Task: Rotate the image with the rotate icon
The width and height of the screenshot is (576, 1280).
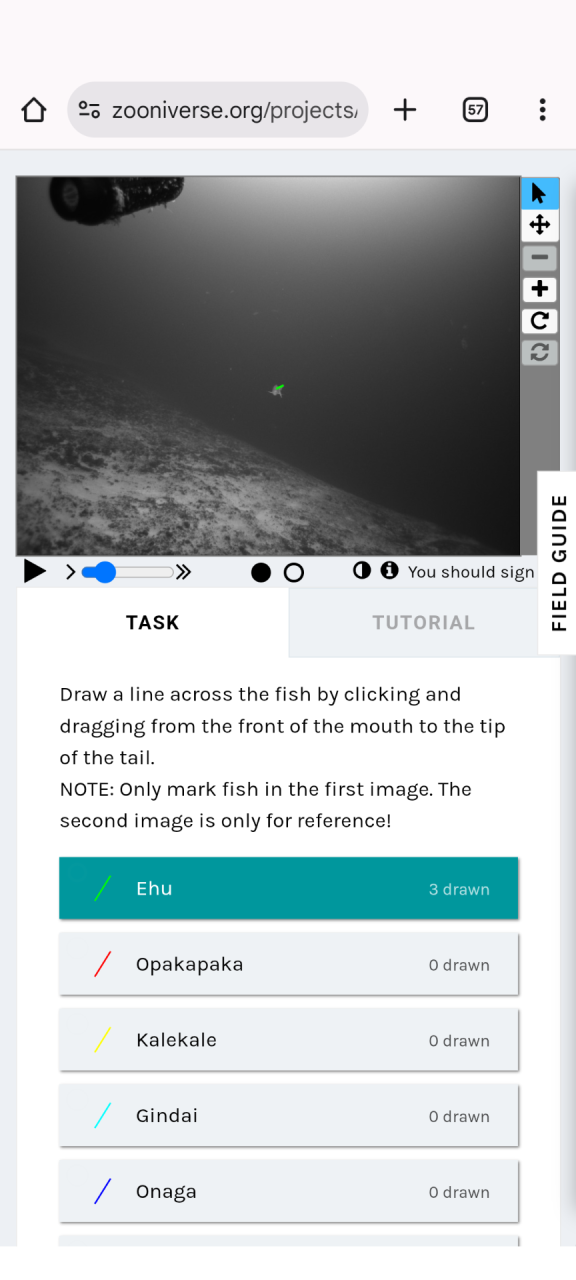Action: (x=540, y=321)
